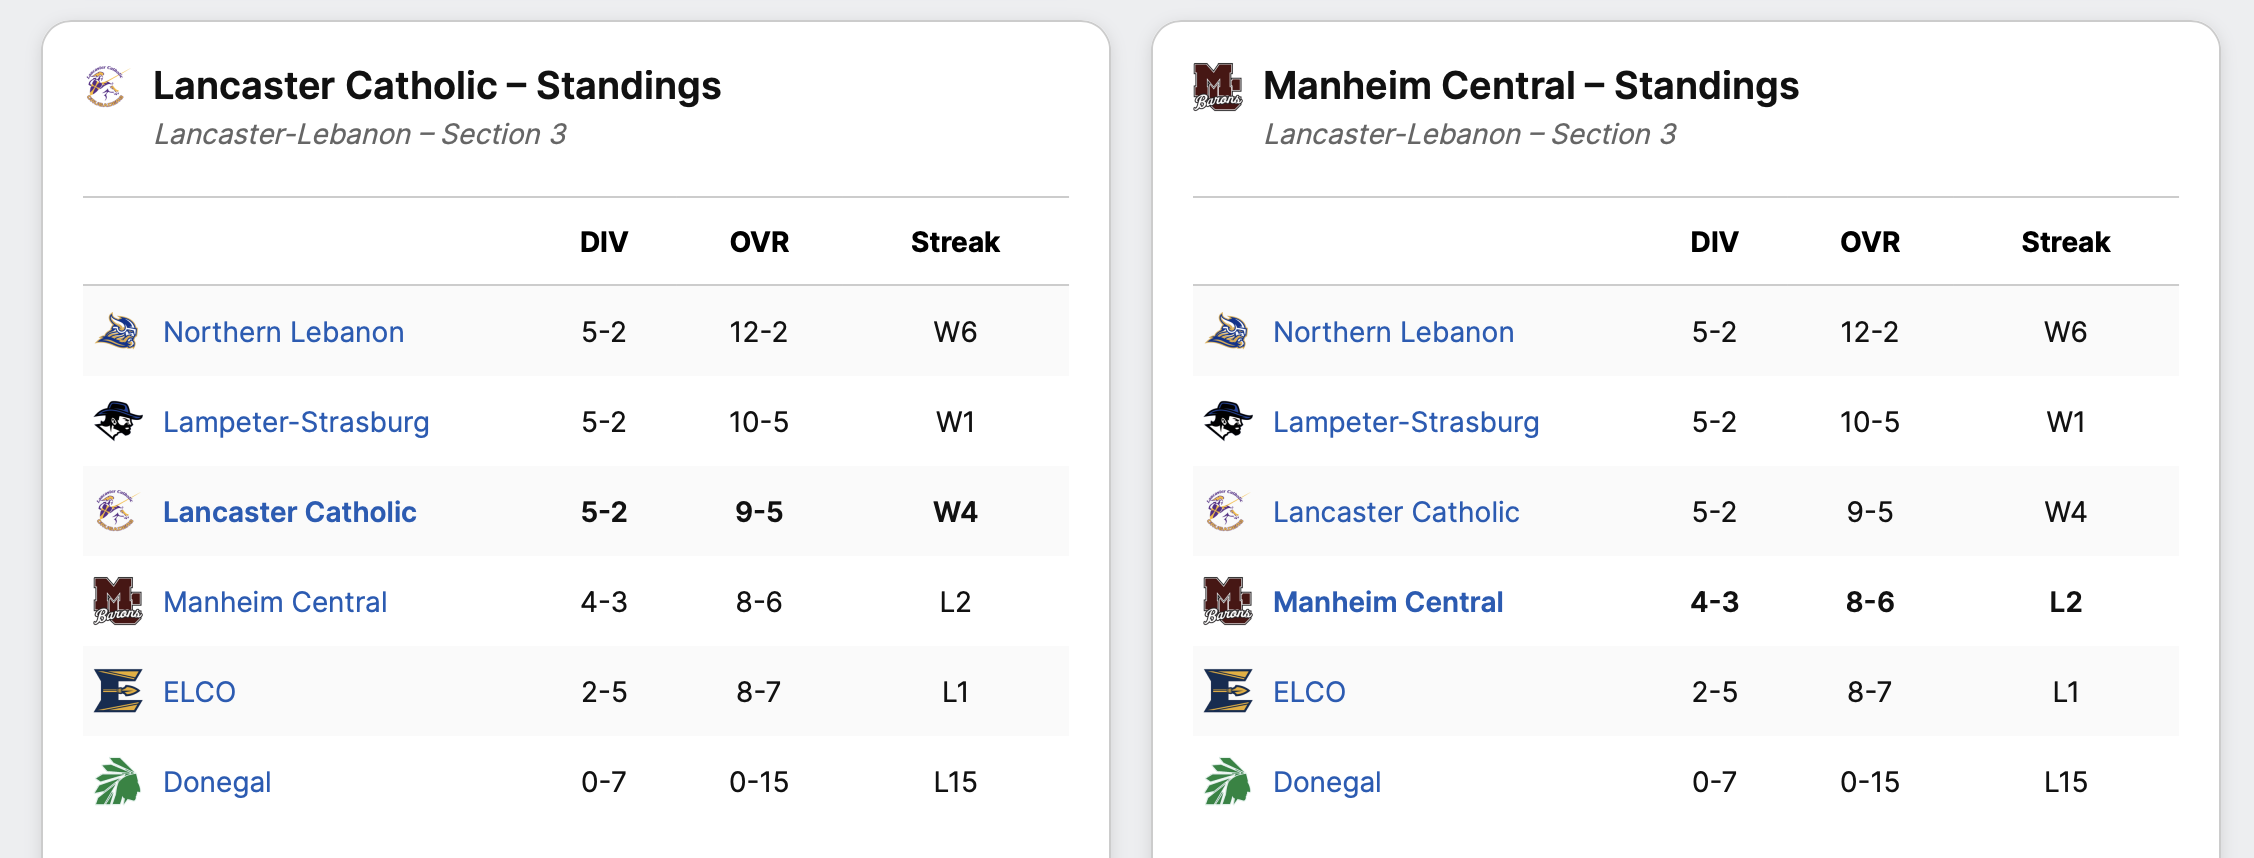Image resolution: width=2254 pixels, height=858 pixels.
Task: Click Northern Lebanon Vikings logo in left table
Action: coord(117,331)
